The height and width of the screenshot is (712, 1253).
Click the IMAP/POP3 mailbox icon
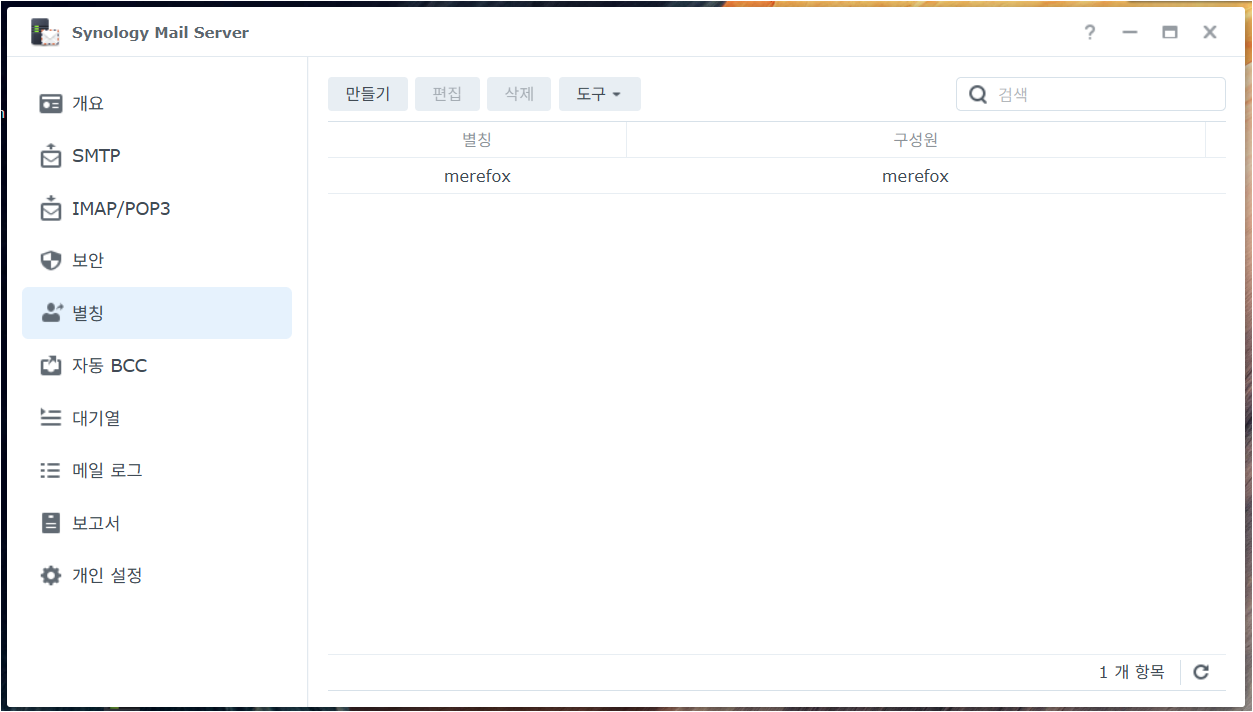[x=51, y=208]
